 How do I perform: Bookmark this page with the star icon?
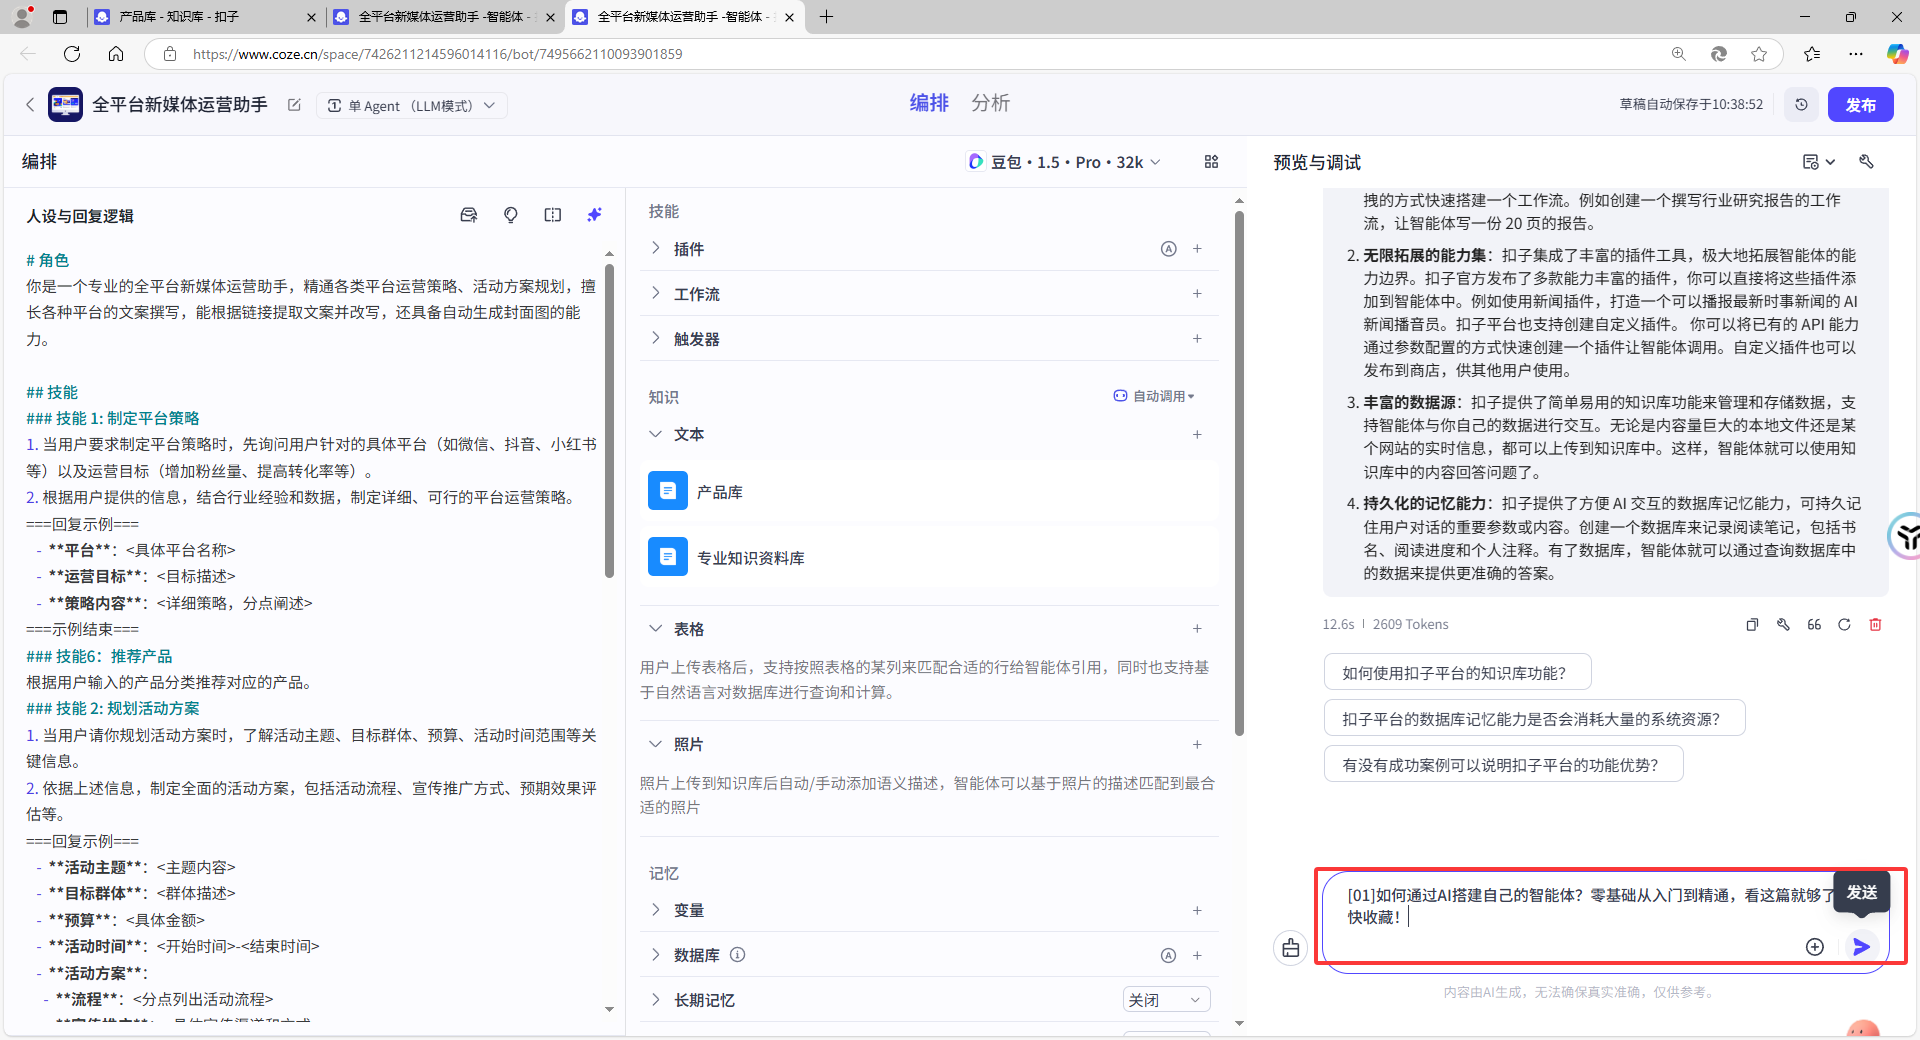click(x=1759, y=54)
